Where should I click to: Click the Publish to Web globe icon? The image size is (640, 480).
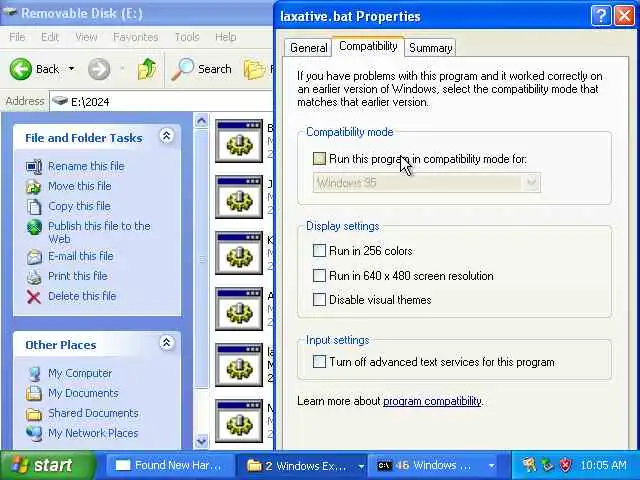click(x=34, y=227)
